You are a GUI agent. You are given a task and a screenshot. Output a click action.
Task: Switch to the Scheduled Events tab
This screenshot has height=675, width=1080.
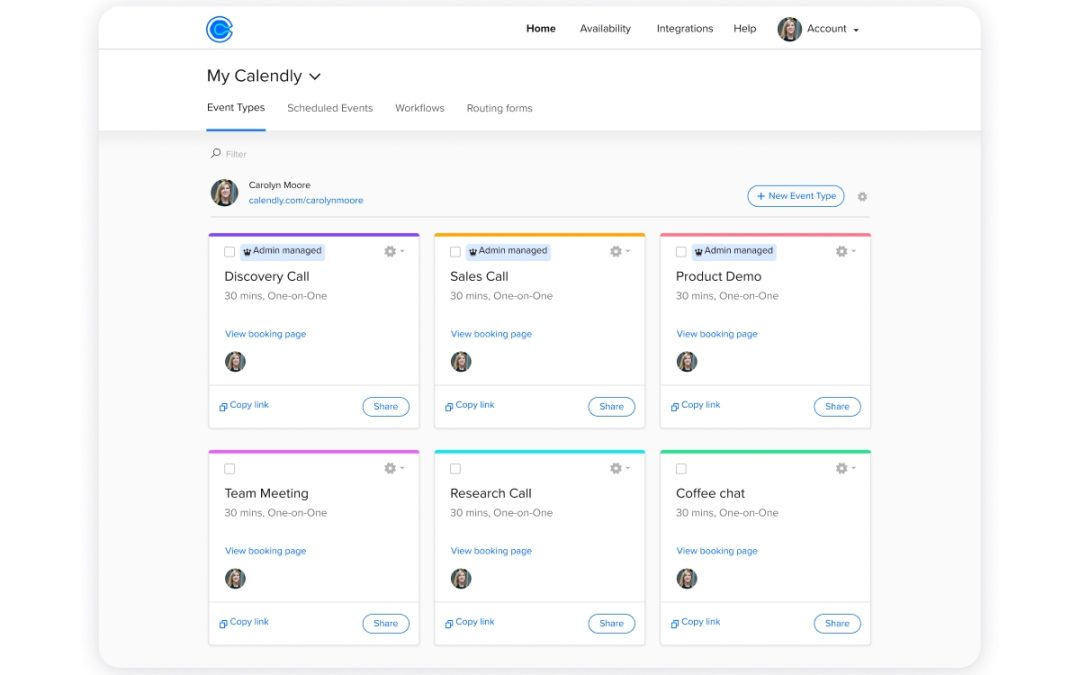pyautogui.click(x=330, y=108)
